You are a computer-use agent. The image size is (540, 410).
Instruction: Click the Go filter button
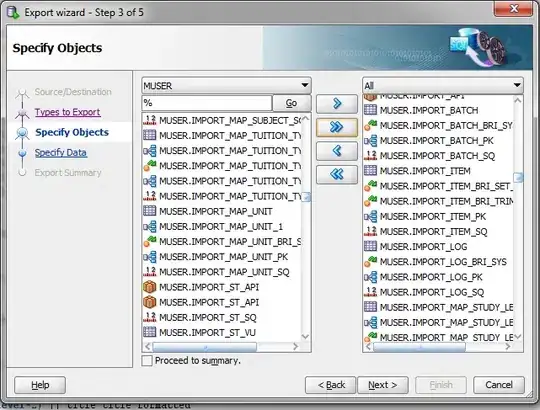[x=291, y=103]
